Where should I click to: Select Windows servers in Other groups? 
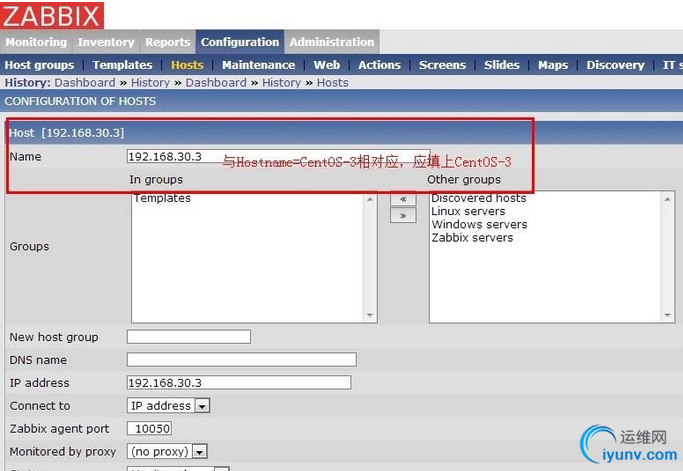point(479,224)
